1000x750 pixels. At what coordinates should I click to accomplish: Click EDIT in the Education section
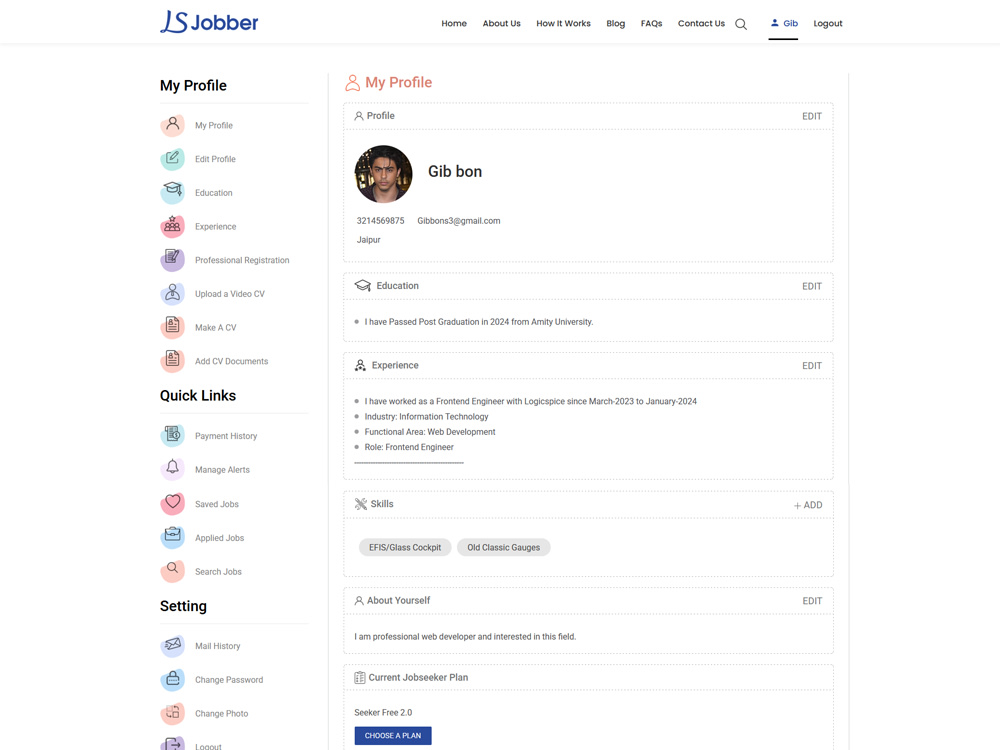(812, 286)
